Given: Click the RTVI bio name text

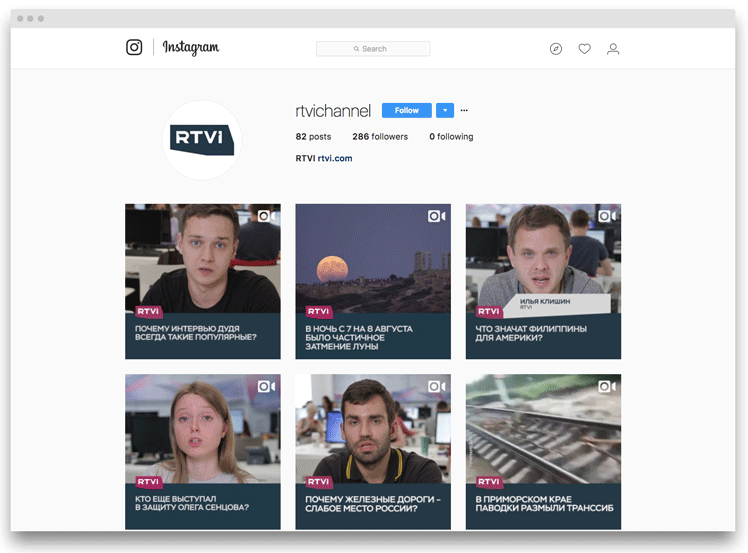Looking at the screenshot, I should [x=305, y=158].
